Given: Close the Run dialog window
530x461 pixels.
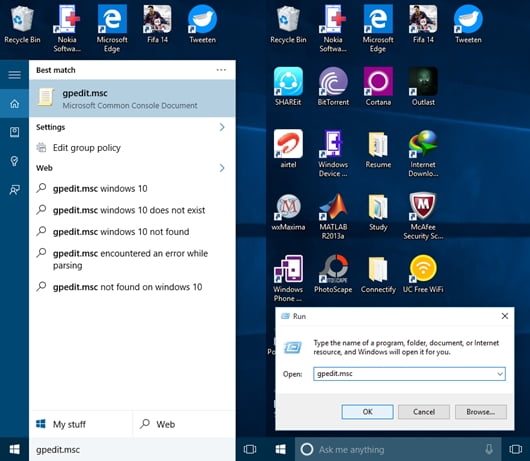Looking at the screenshot, I should 505,316.
